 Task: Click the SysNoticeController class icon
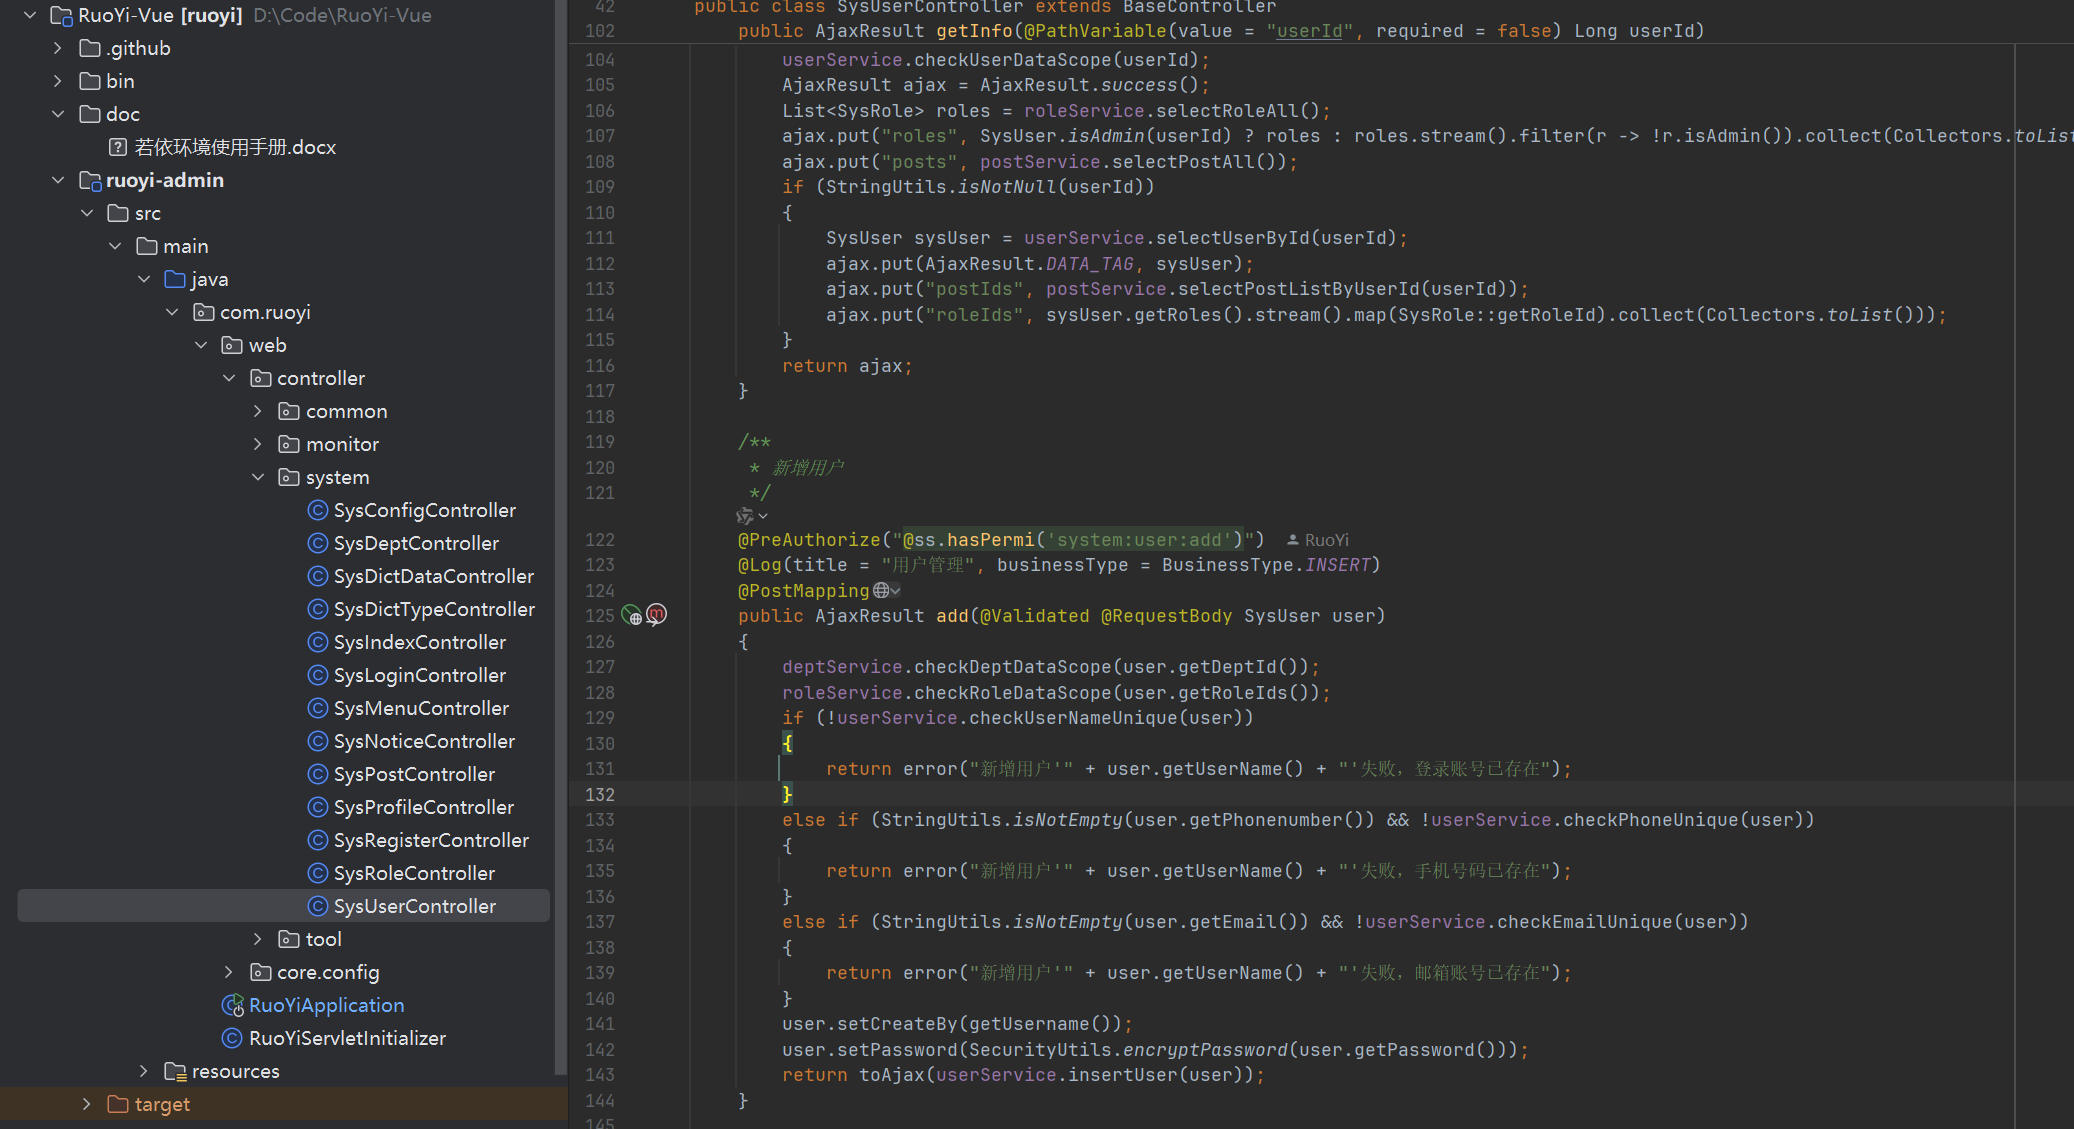(318, 741)
